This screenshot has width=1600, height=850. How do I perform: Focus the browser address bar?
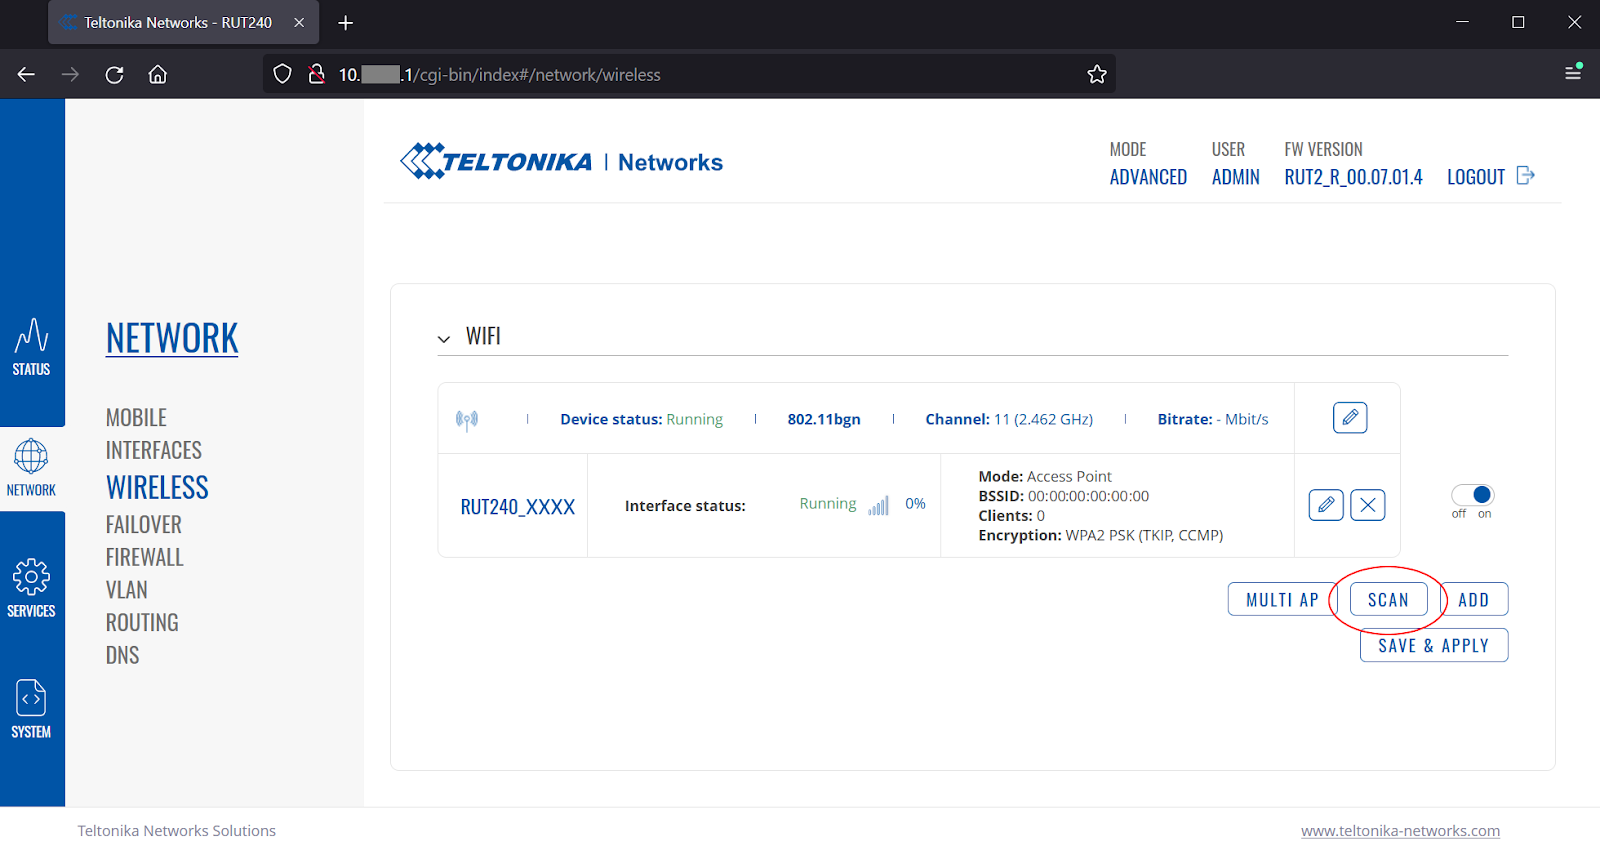pos(690,74)
